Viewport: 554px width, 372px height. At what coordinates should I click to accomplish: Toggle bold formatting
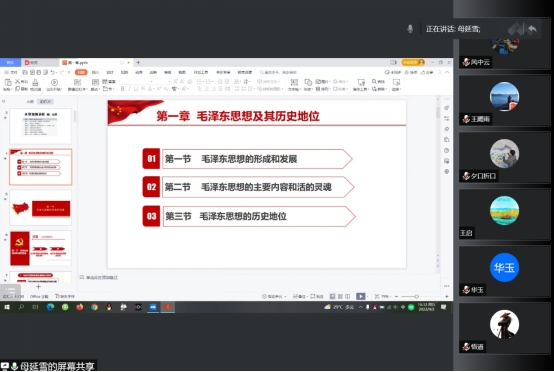click(x=122, y=89)
